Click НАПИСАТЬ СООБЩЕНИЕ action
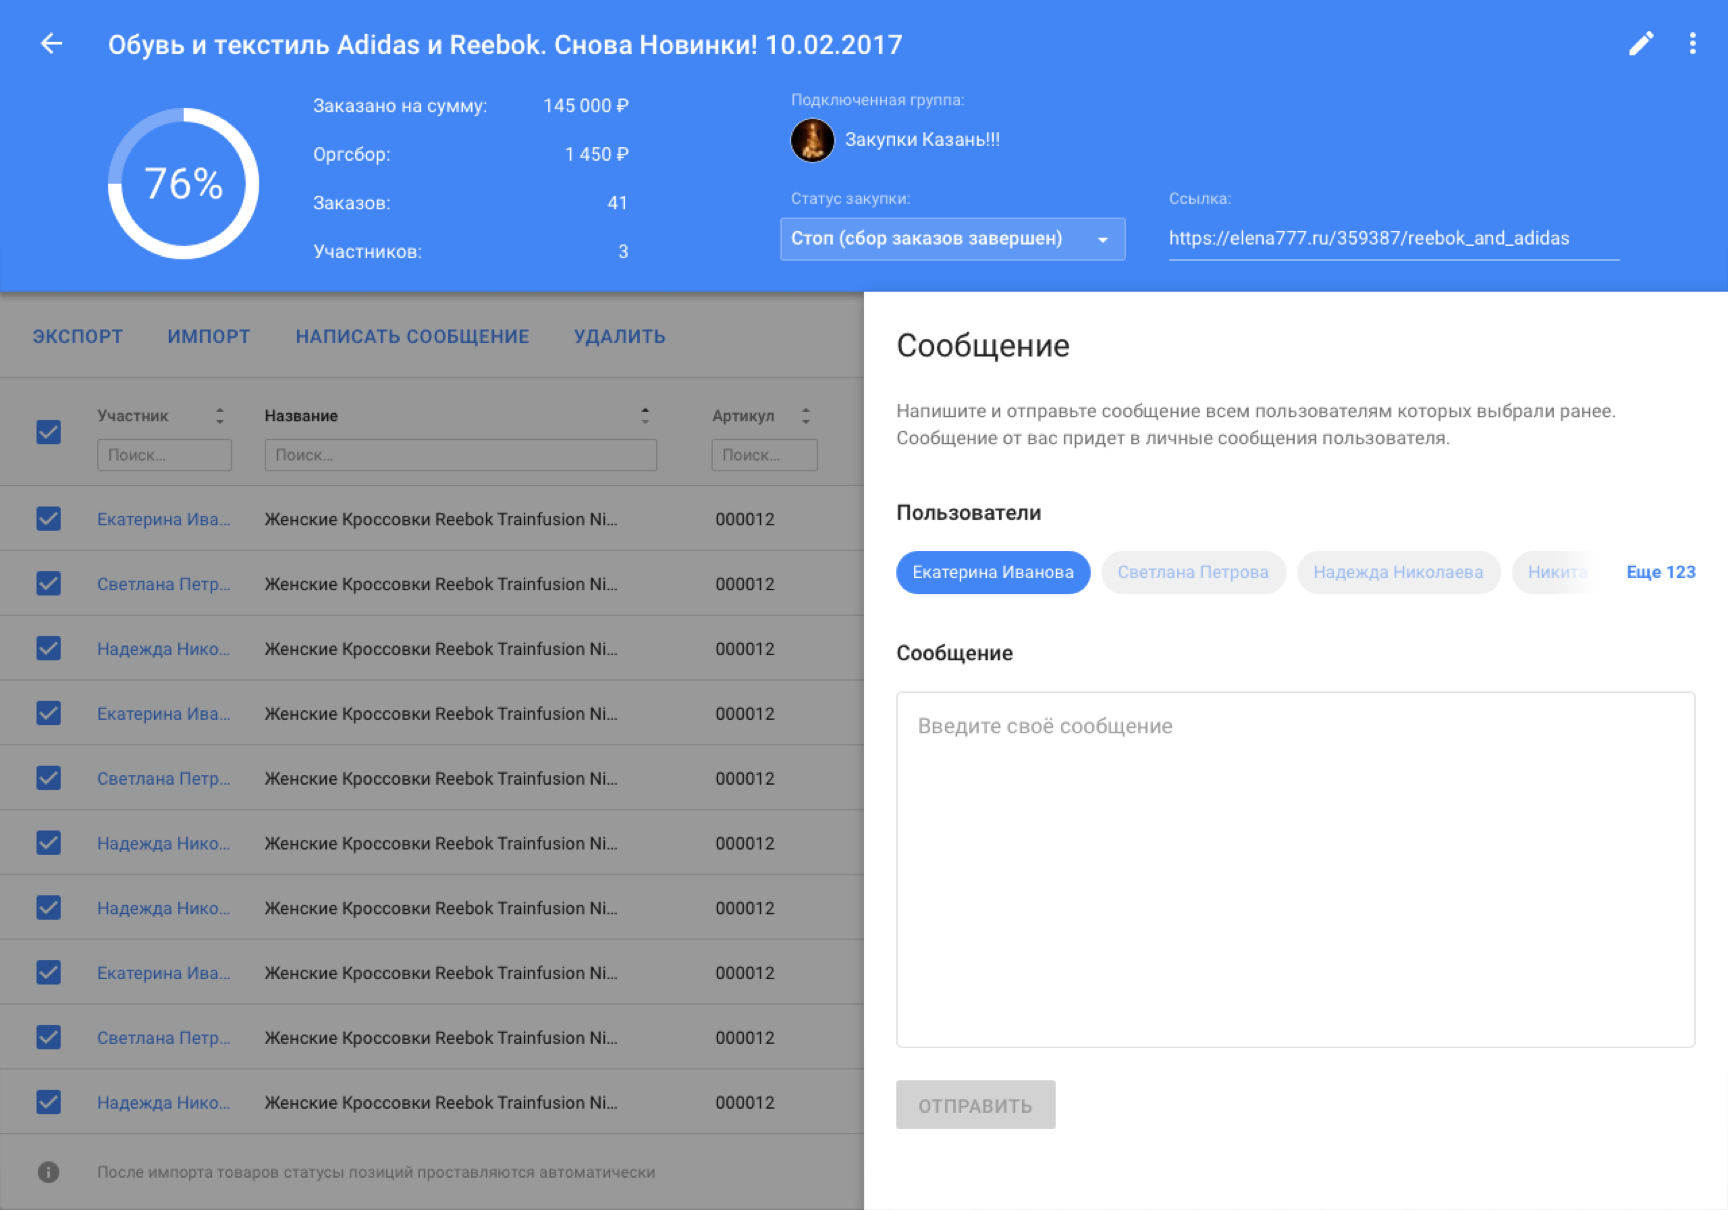Viewport: 1728px width, 1210px height. pos(412,337)
